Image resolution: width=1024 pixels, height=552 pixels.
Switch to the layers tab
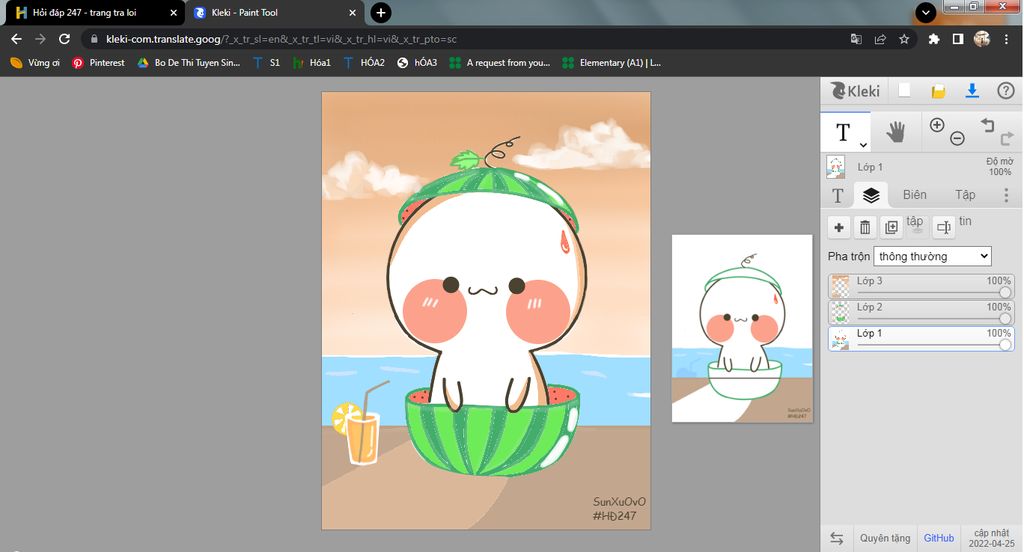[x=871, y=195]
